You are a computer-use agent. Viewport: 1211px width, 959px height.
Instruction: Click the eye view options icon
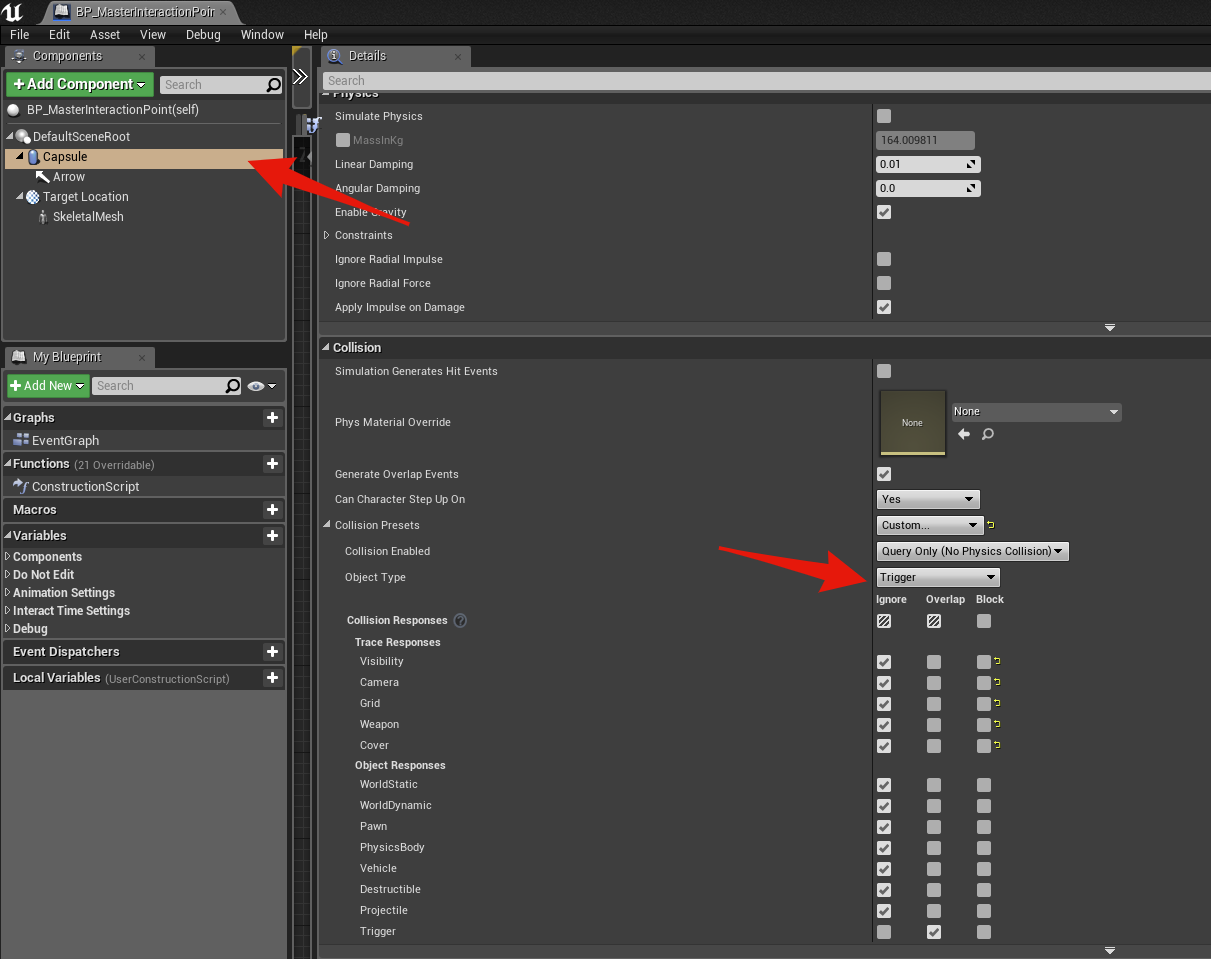coord(261,386)
